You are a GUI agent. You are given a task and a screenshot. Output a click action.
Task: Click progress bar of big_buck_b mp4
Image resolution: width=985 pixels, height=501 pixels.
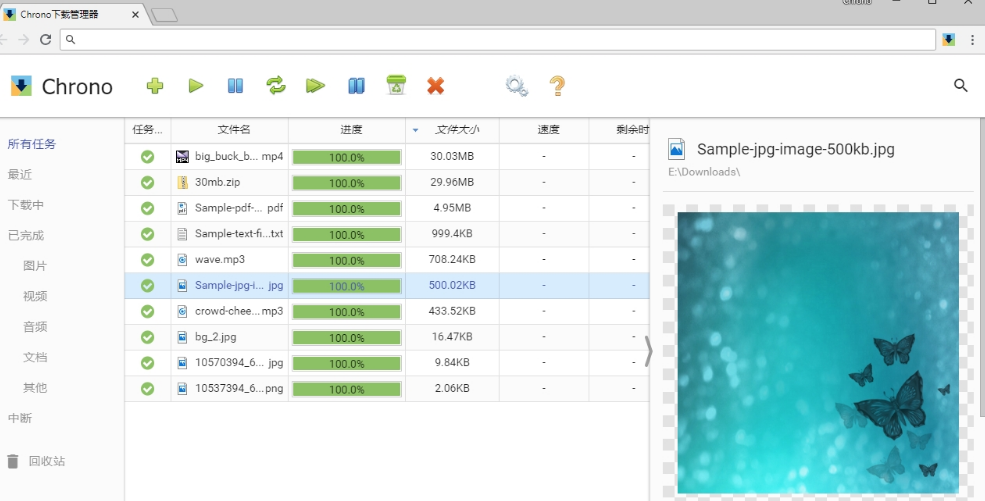tap(347, 157)
